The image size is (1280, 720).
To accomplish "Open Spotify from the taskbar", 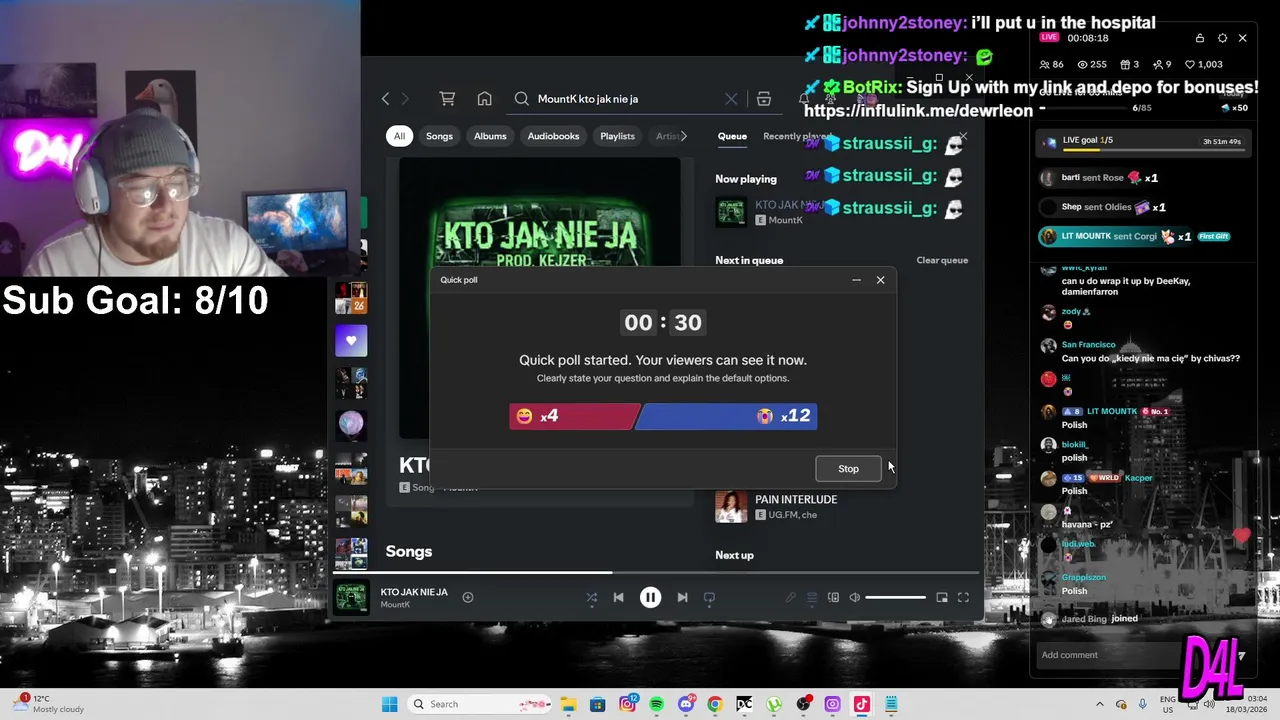I will click(656, 704).
